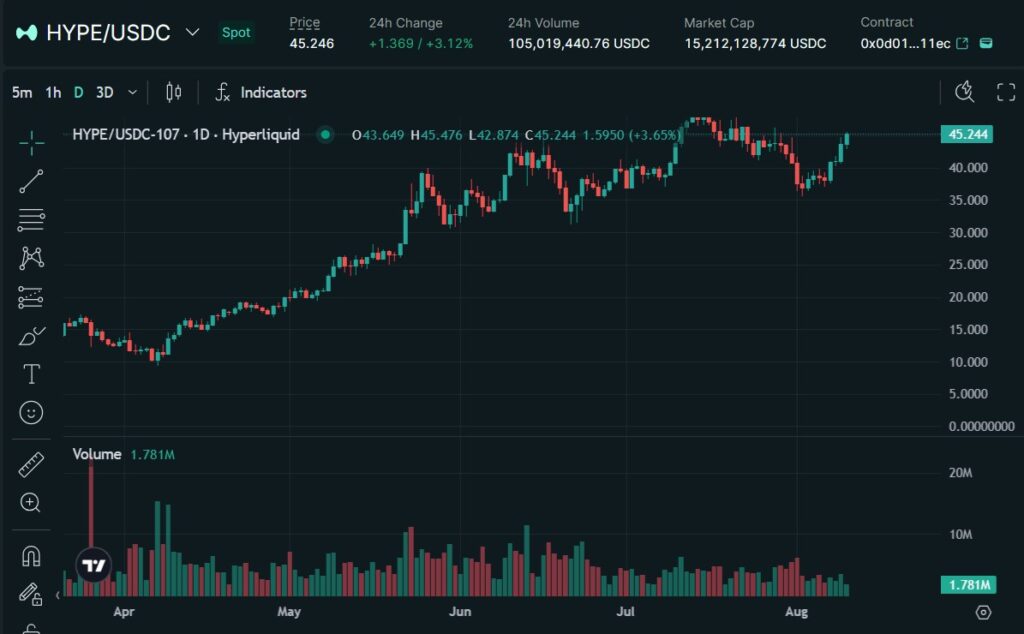Viewport: 1024px width, 634px height.
Task: Click the Apr label on time axis
Action: [x=123, y=612]
